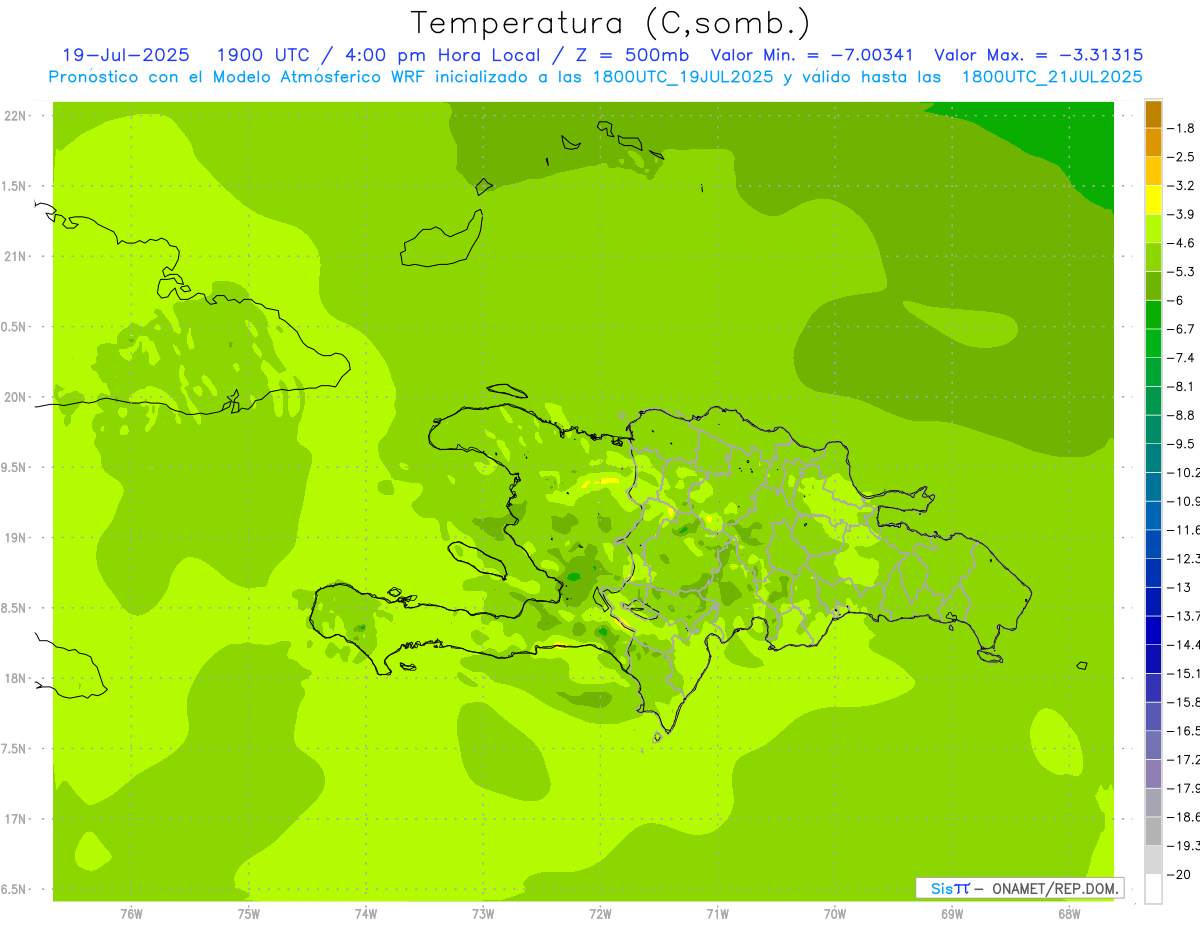1200x927 pixels.
Task: Pick the yellow swatch between -3.2 and -3.9
Action: 1153,200
